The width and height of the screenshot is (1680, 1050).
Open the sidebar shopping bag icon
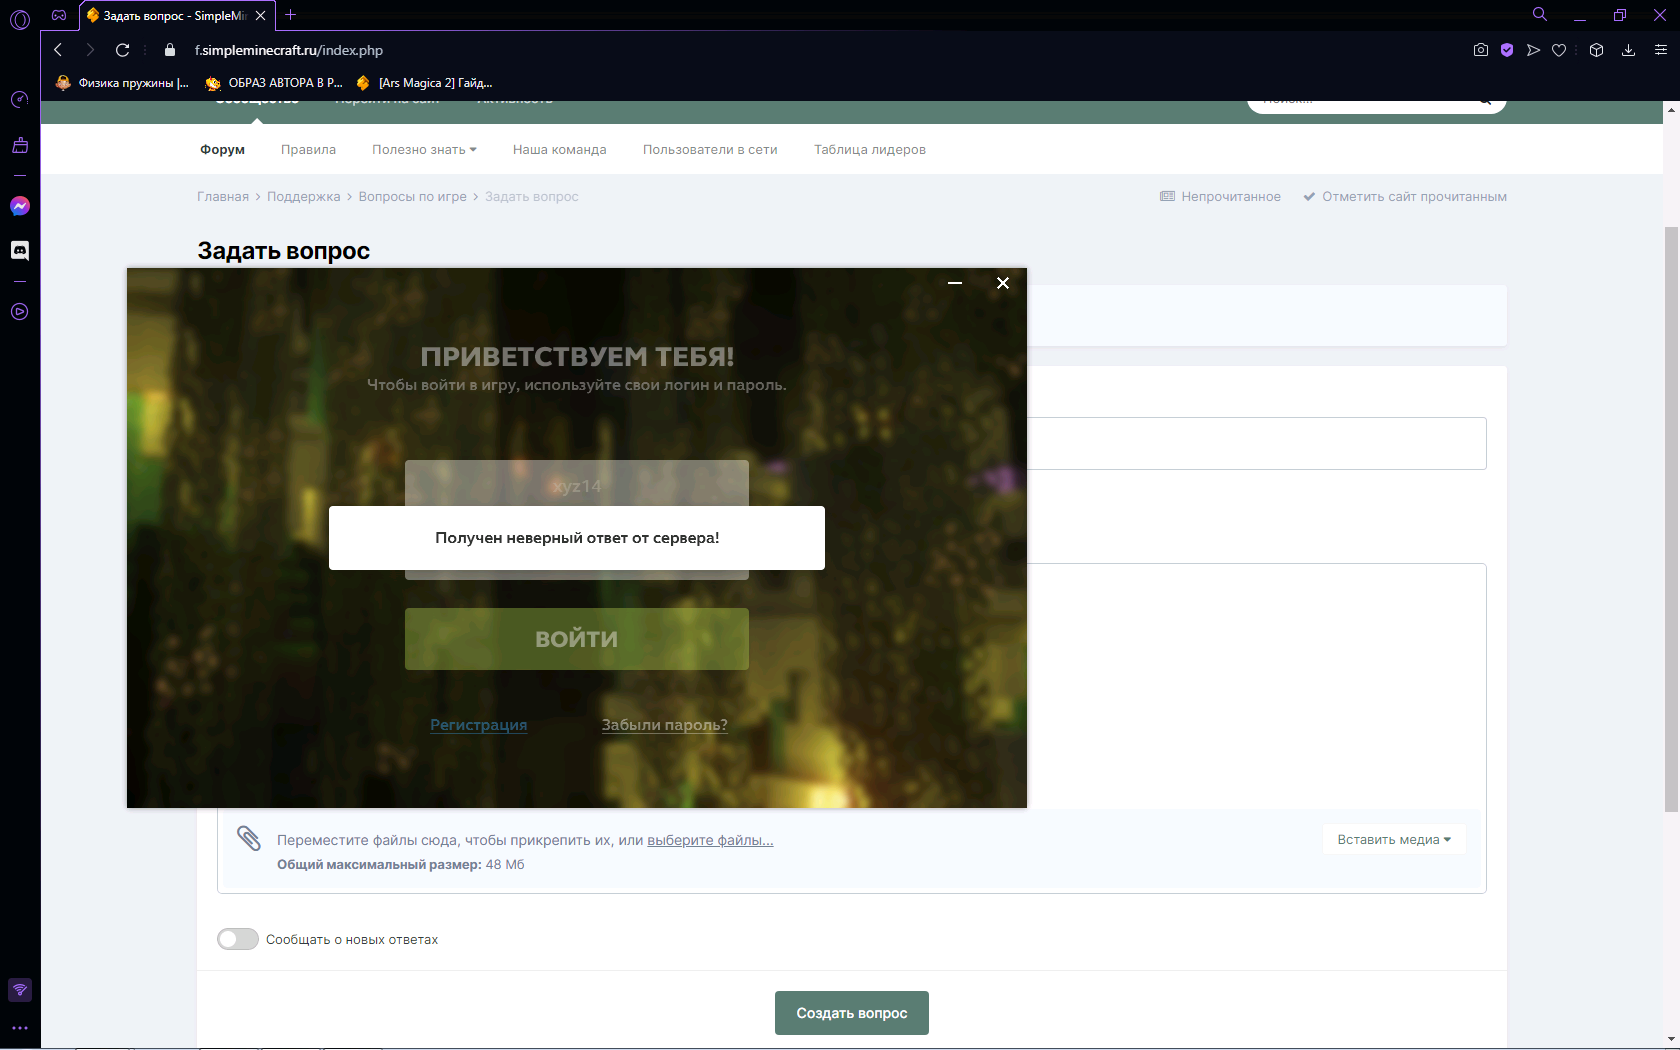tap(20, 146)
